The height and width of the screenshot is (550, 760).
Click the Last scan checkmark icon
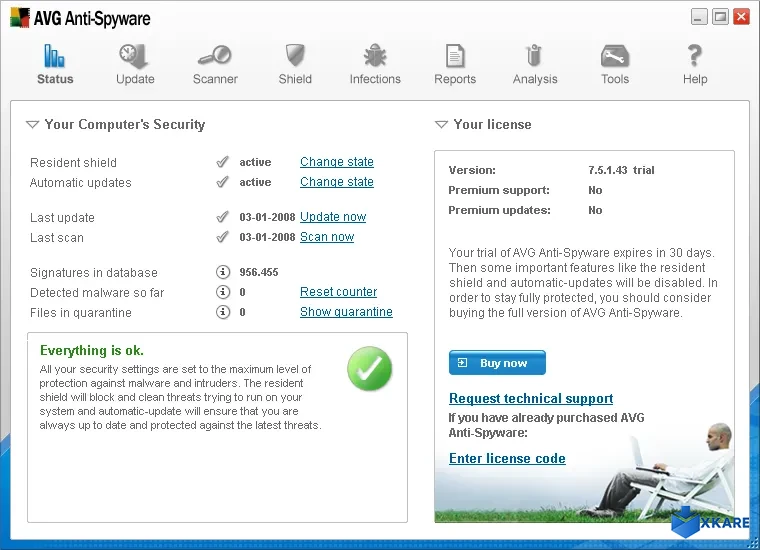[222, 237]
